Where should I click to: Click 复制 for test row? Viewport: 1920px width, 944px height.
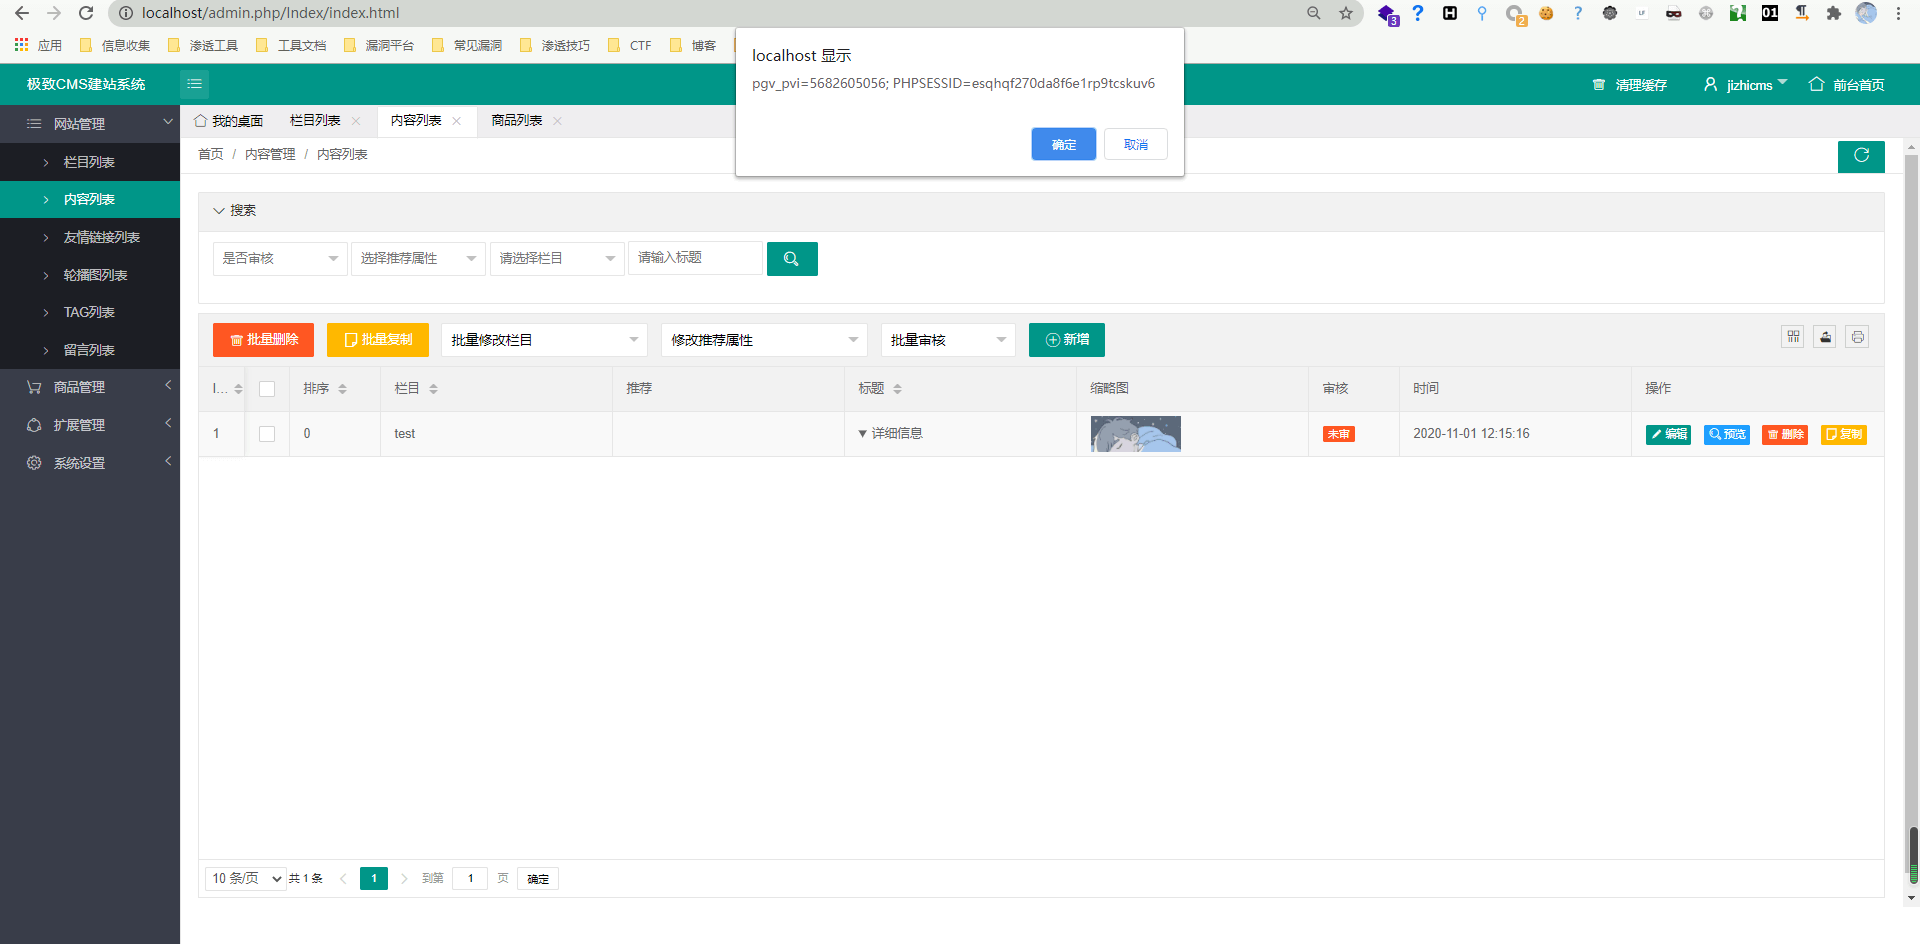(x=1844, y=434)
